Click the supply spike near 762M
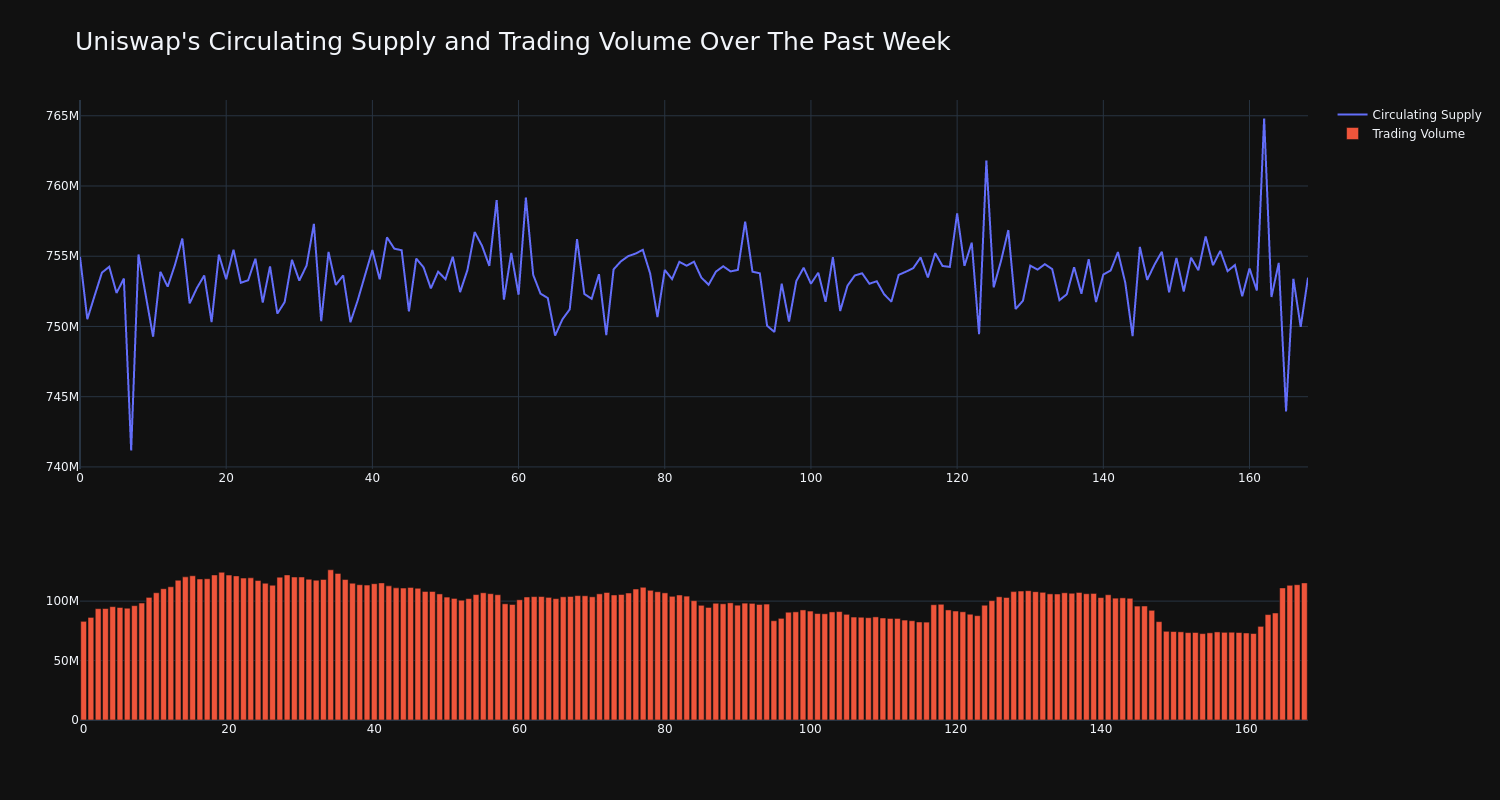This screenshot has height=800, width=1500. [x=986, y=162]
